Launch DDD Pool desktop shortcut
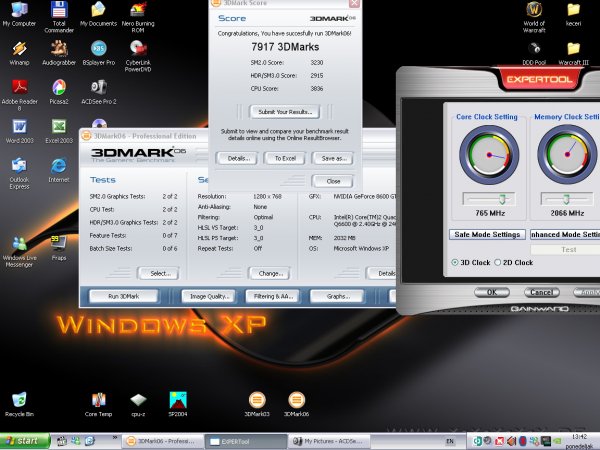Image resolution: width=600 pixels, height=450 pixels. [534, 54]
